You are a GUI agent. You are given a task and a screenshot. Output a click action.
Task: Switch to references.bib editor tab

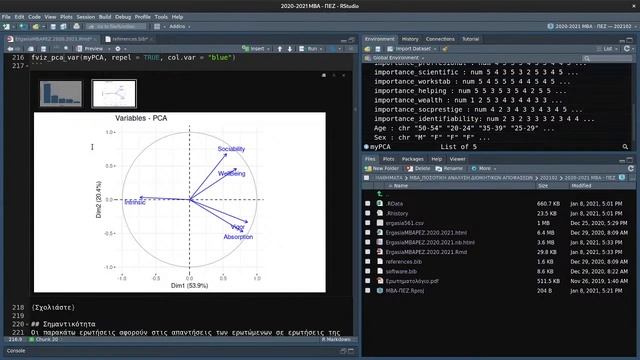(x=129, y=39)
